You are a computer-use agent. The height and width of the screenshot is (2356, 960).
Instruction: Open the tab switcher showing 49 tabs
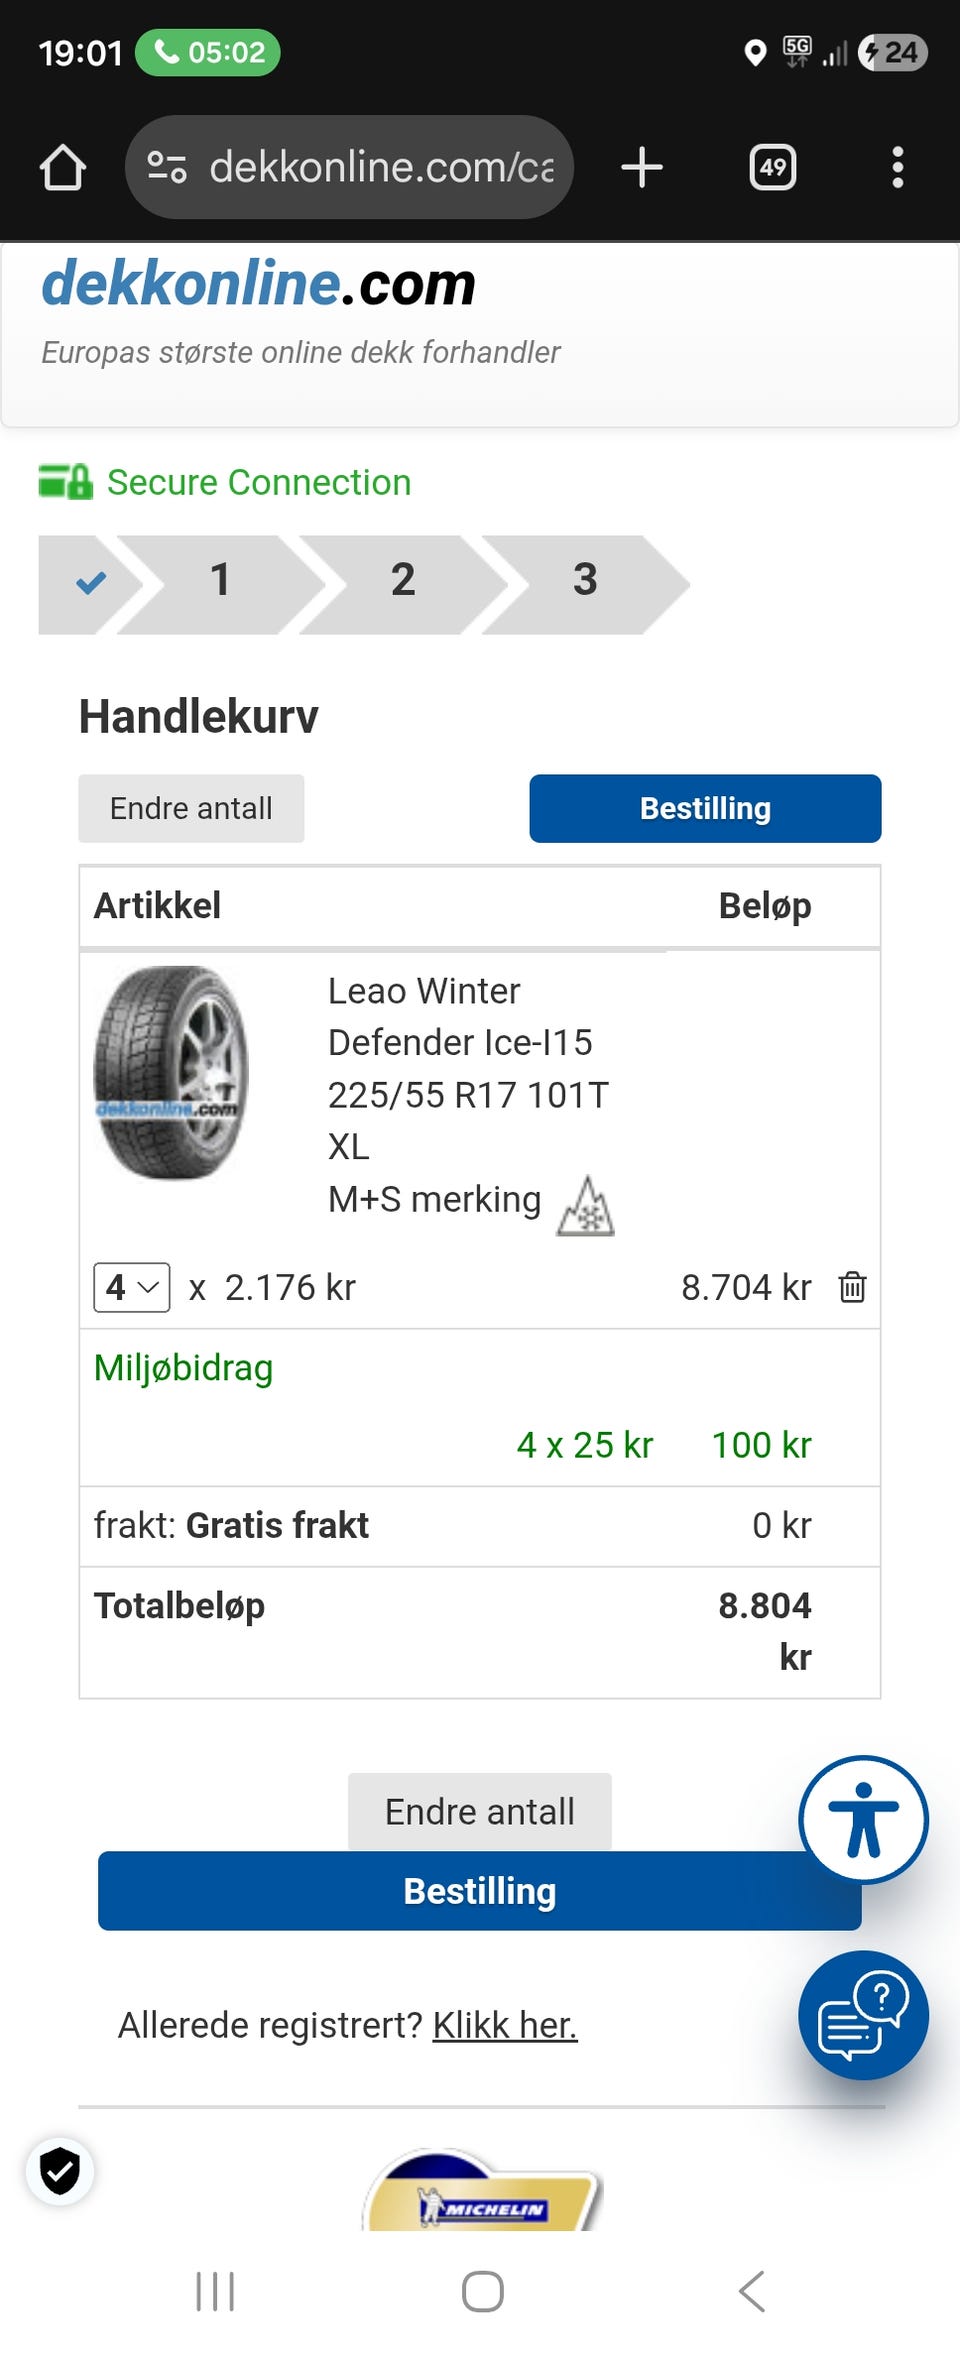(x=772, y=167)
